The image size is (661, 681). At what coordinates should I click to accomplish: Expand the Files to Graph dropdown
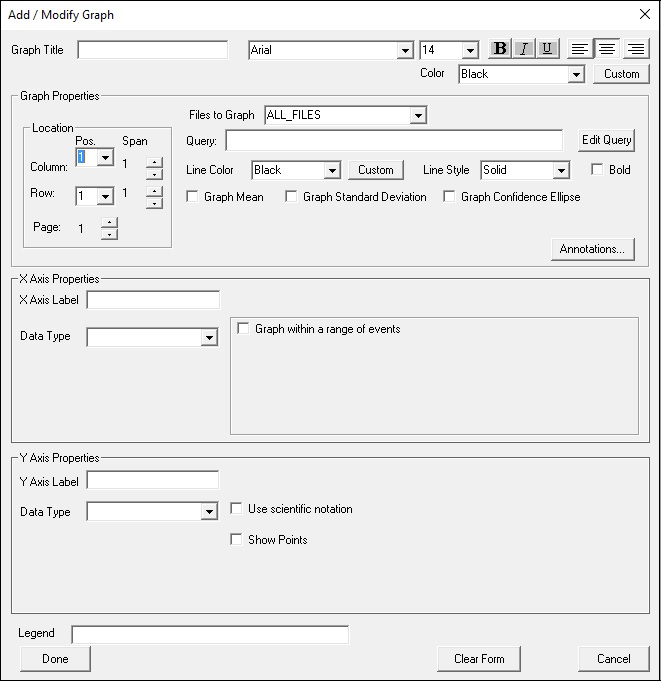coord(418,116)
